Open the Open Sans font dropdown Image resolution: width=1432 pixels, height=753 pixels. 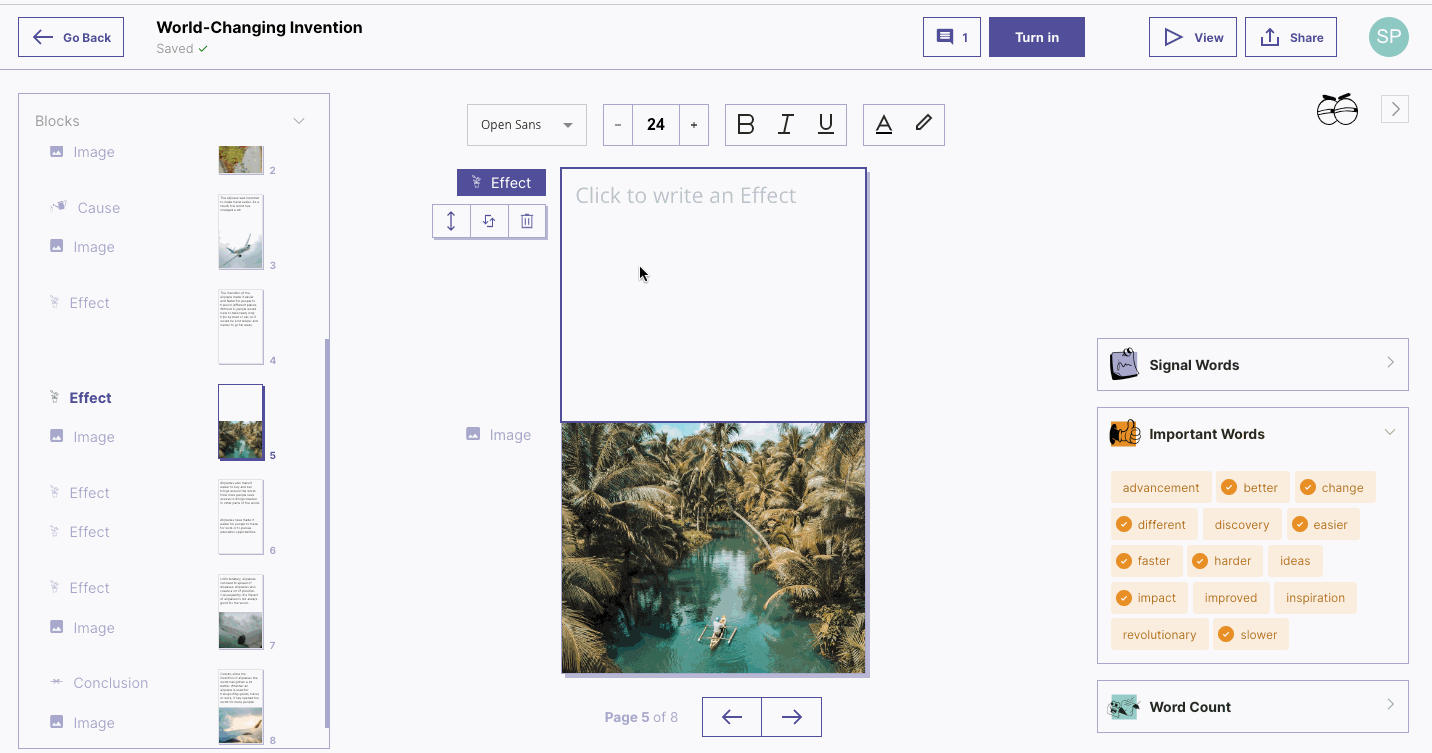tap(526, 125)
